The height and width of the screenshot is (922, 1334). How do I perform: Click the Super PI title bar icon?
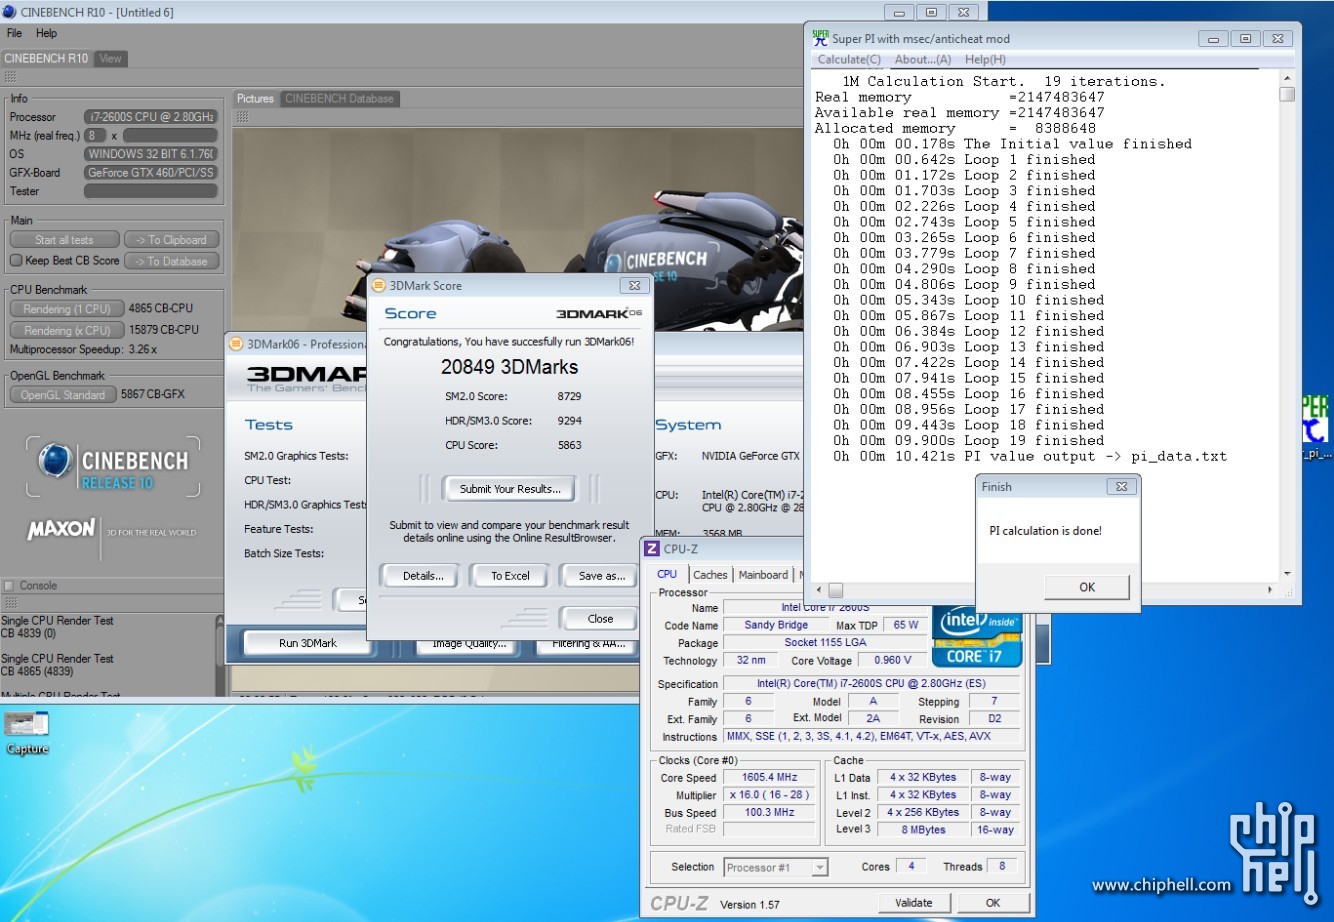click(820, 38)
